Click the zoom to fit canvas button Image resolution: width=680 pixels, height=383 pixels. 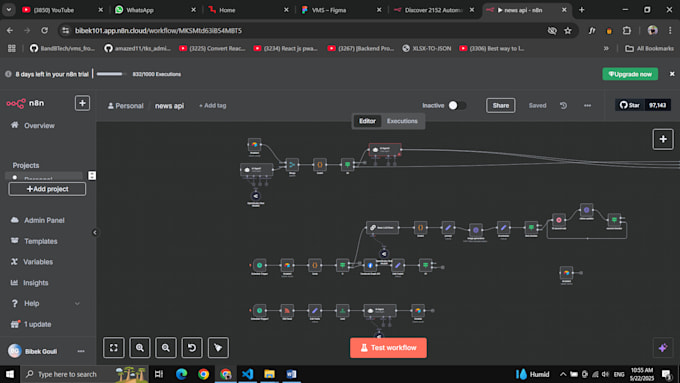pos(114,347)
